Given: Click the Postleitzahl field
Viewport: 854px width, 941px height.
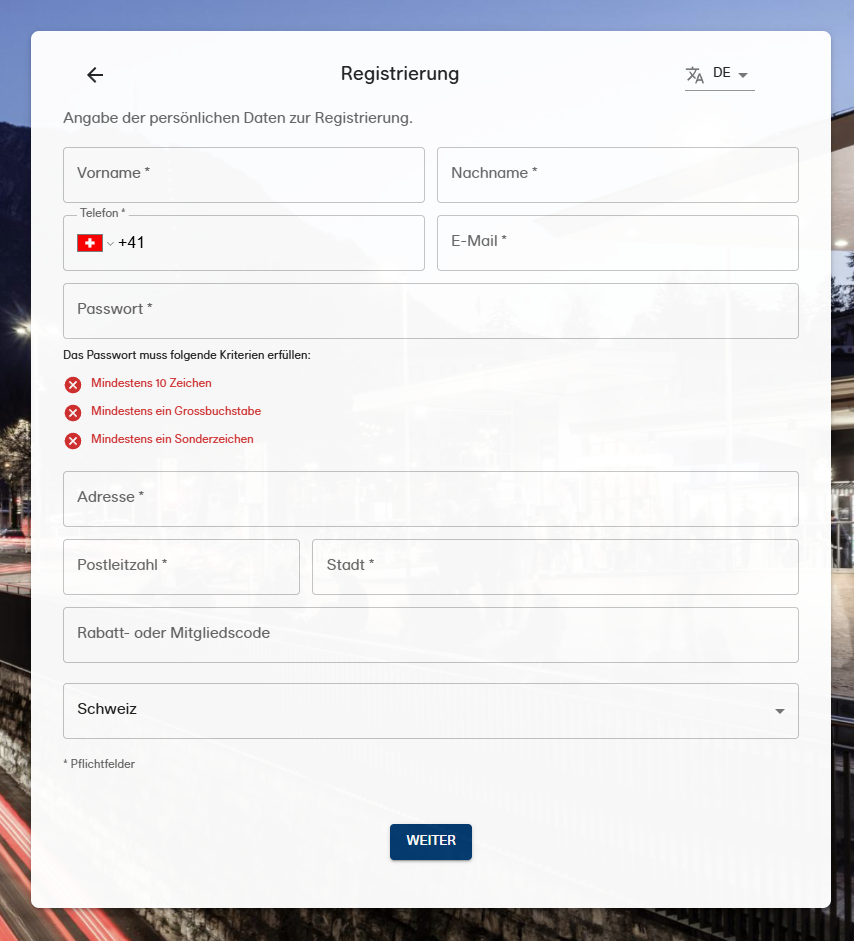Looking at the screenshot, I should click(x=181, y=567).
